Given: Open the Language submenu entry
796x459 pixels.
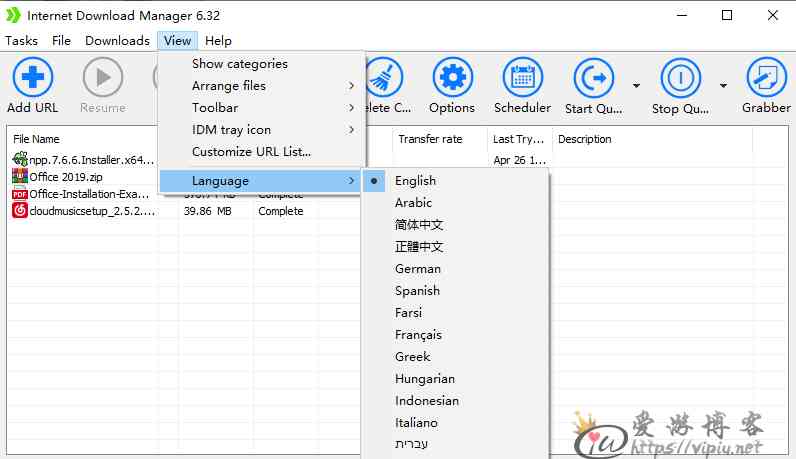Looking at the screenshot, I should (260, 181).
